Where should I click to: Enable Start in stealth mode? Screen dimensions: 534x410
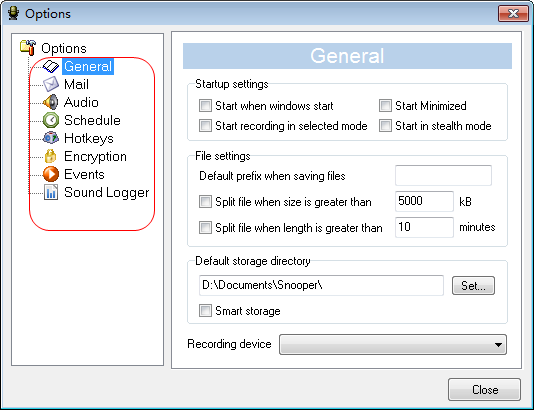pos(385,126)
